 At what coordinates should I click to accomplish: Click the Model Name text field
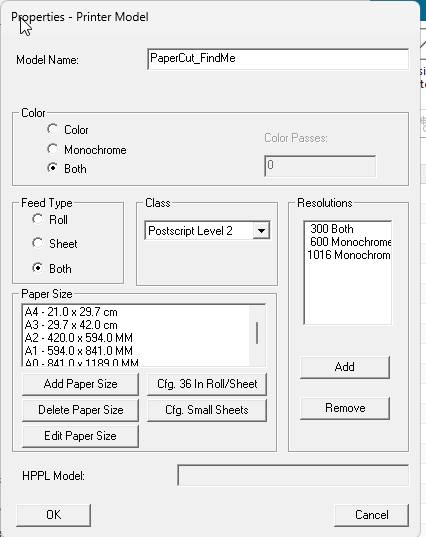(x=278, y=59)
